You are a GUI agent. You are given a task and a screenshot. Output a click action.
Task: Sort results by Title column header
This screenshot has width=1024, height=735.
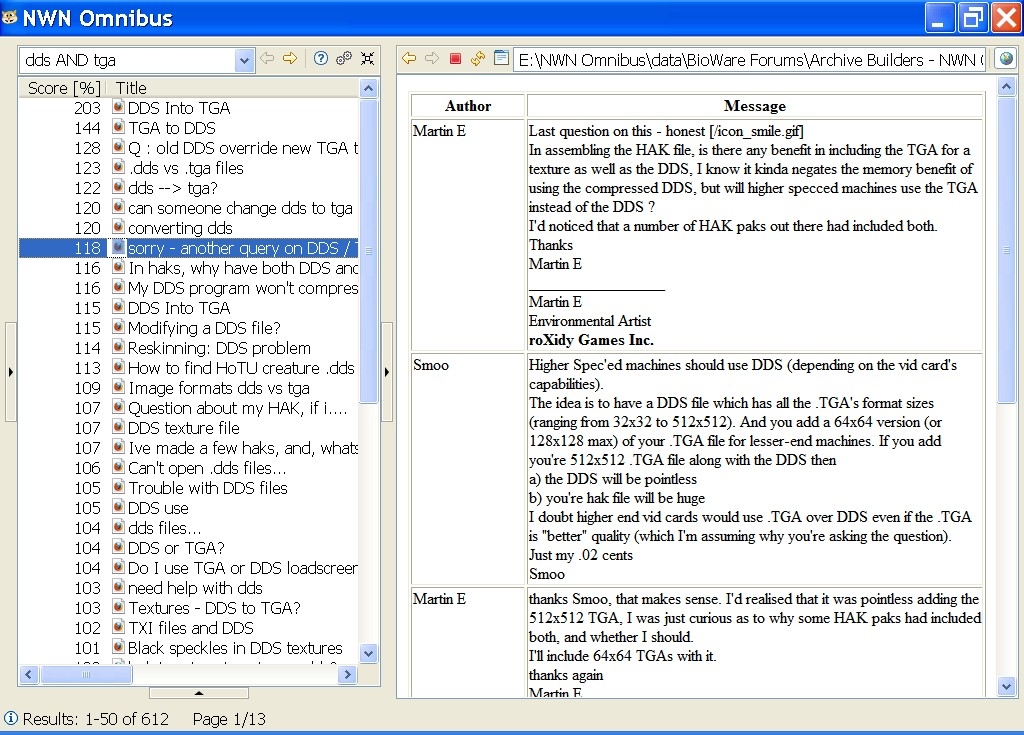click(131, 88)
